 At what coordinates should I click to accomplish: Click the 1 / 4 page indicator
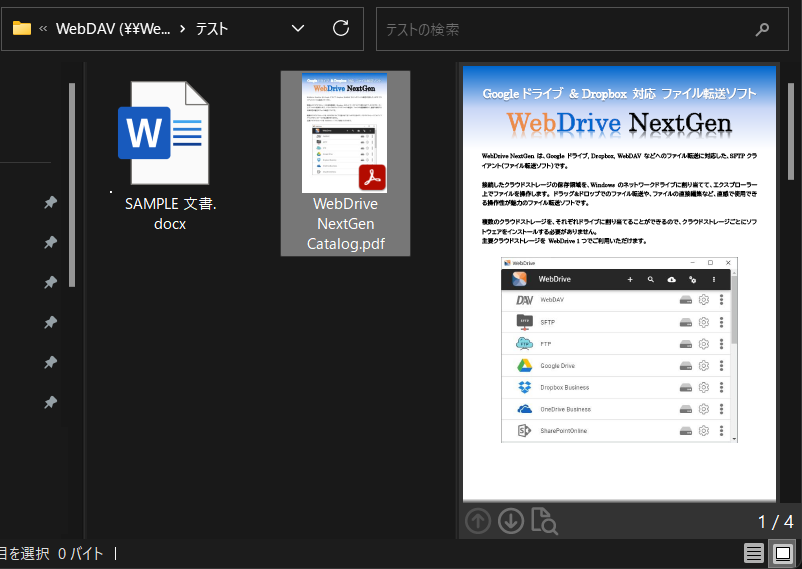coord(775,521)
